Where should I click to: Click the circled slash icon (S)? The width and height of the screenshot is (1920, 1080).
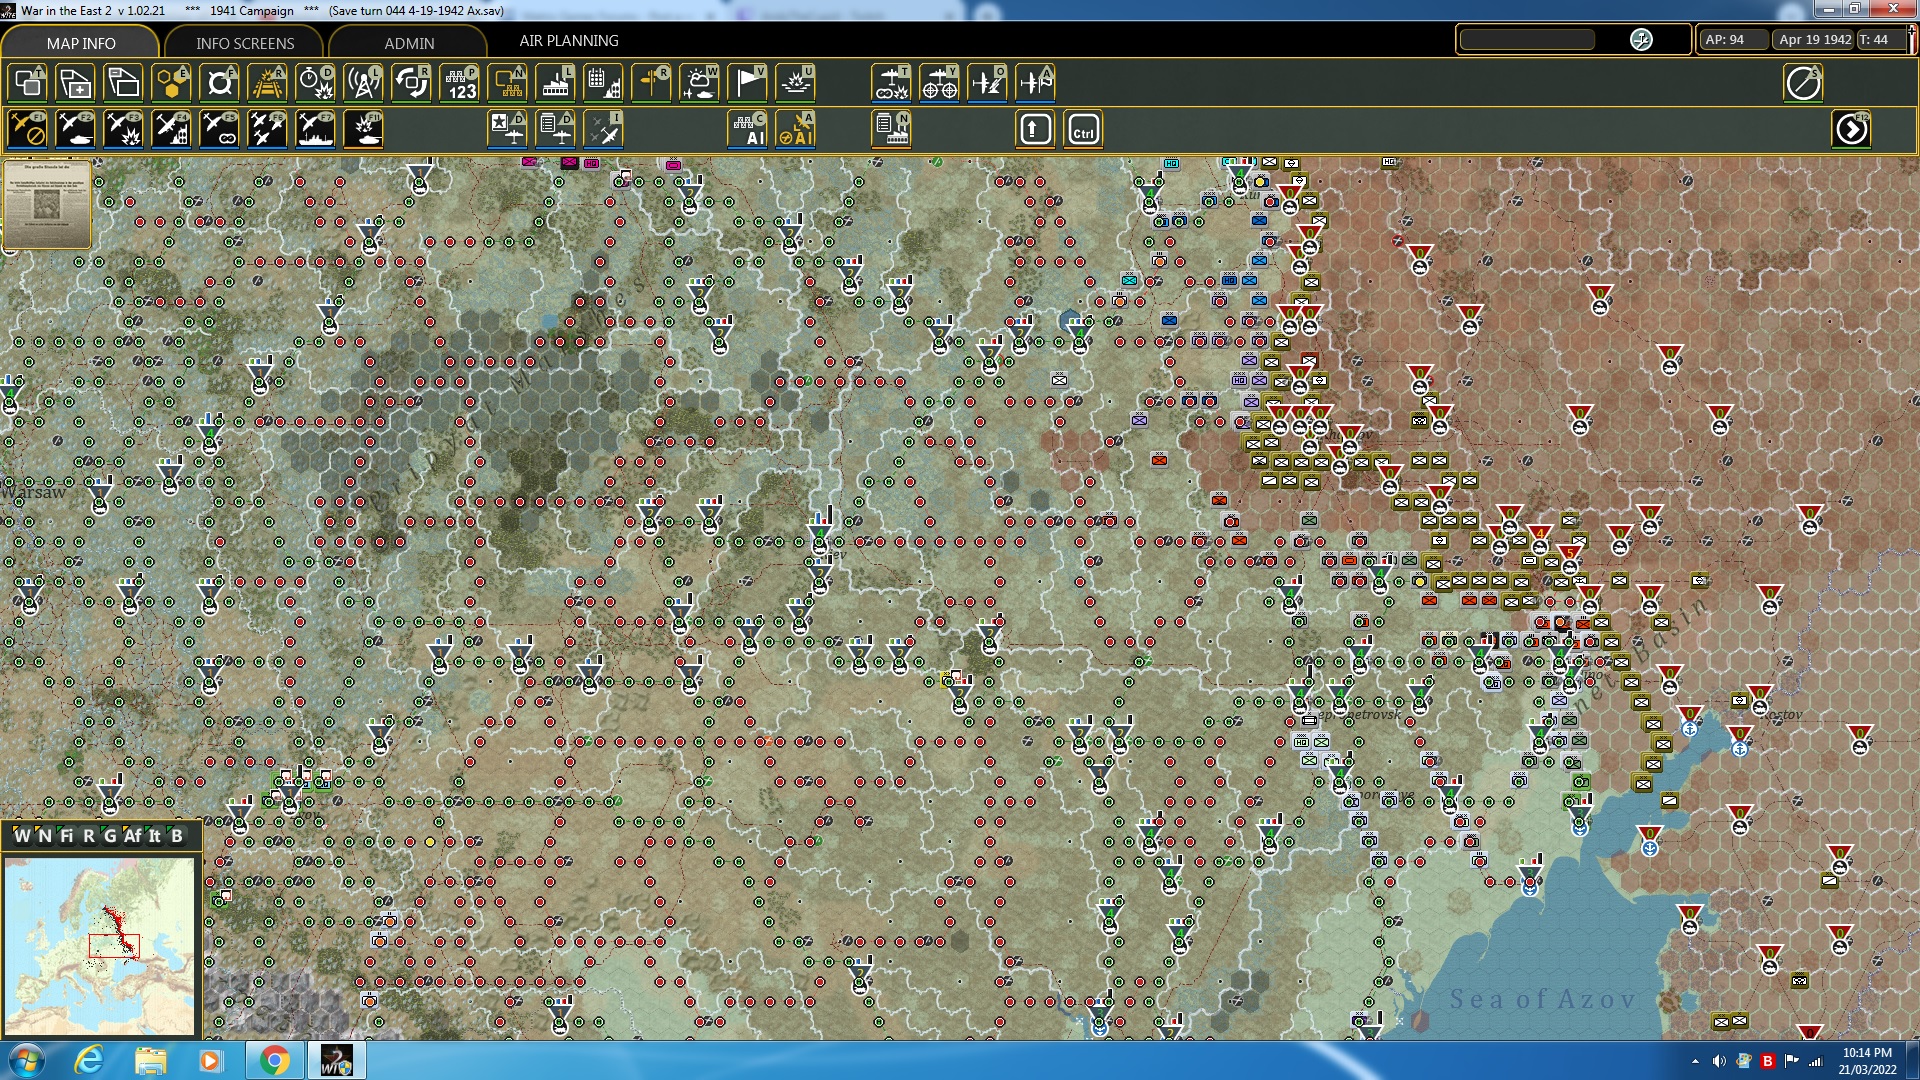[x=1803, y=83]
